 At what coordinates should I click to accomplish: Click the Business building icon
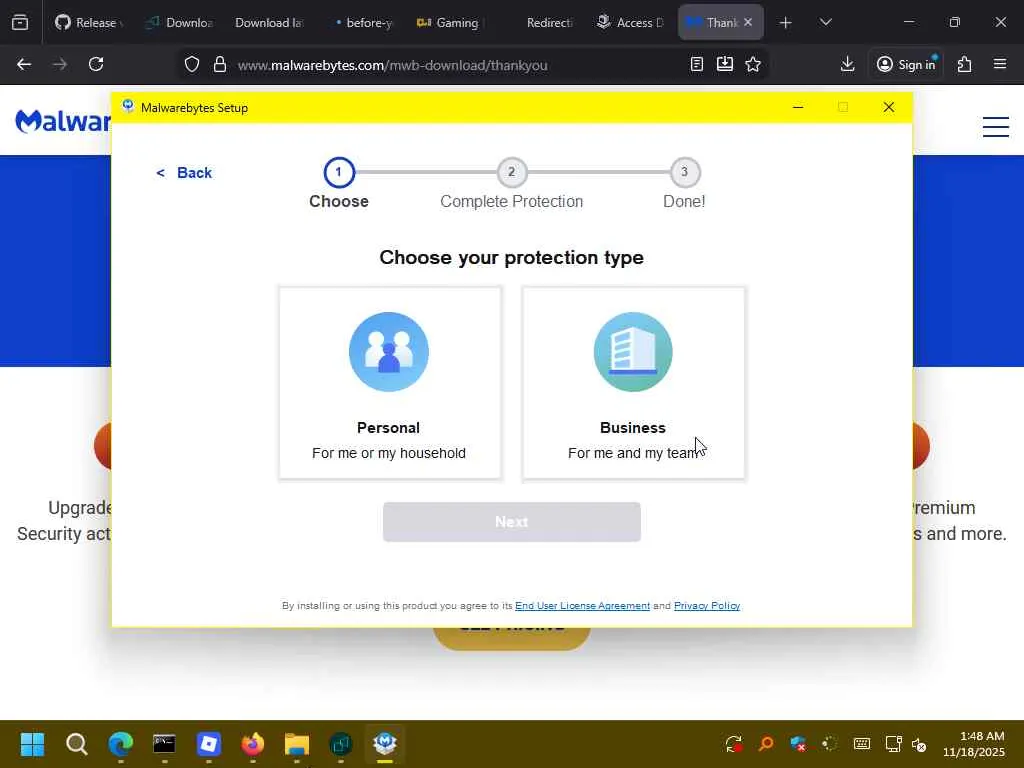(633, 351)
